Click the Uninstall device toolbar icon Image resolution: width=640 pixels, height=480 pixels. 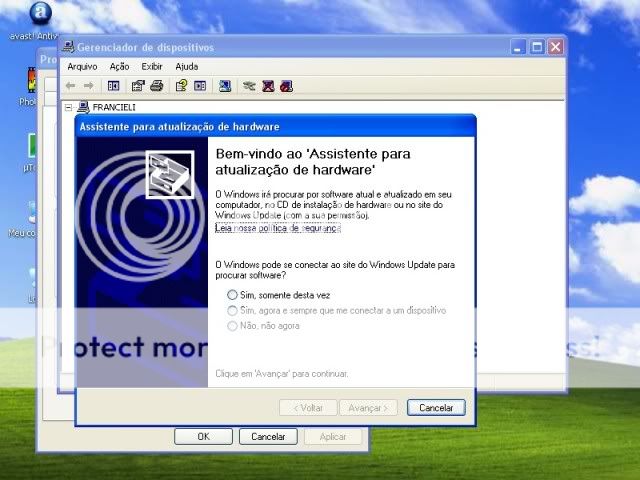click(268, 86)
